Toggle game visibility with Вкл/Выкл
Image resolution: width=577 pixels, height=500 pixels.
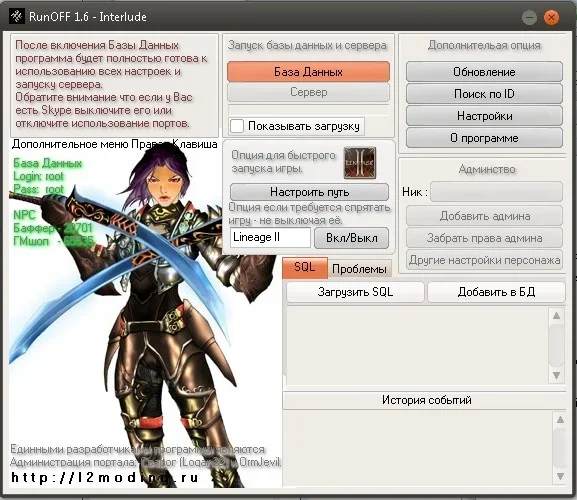click(x=351, y=238)
